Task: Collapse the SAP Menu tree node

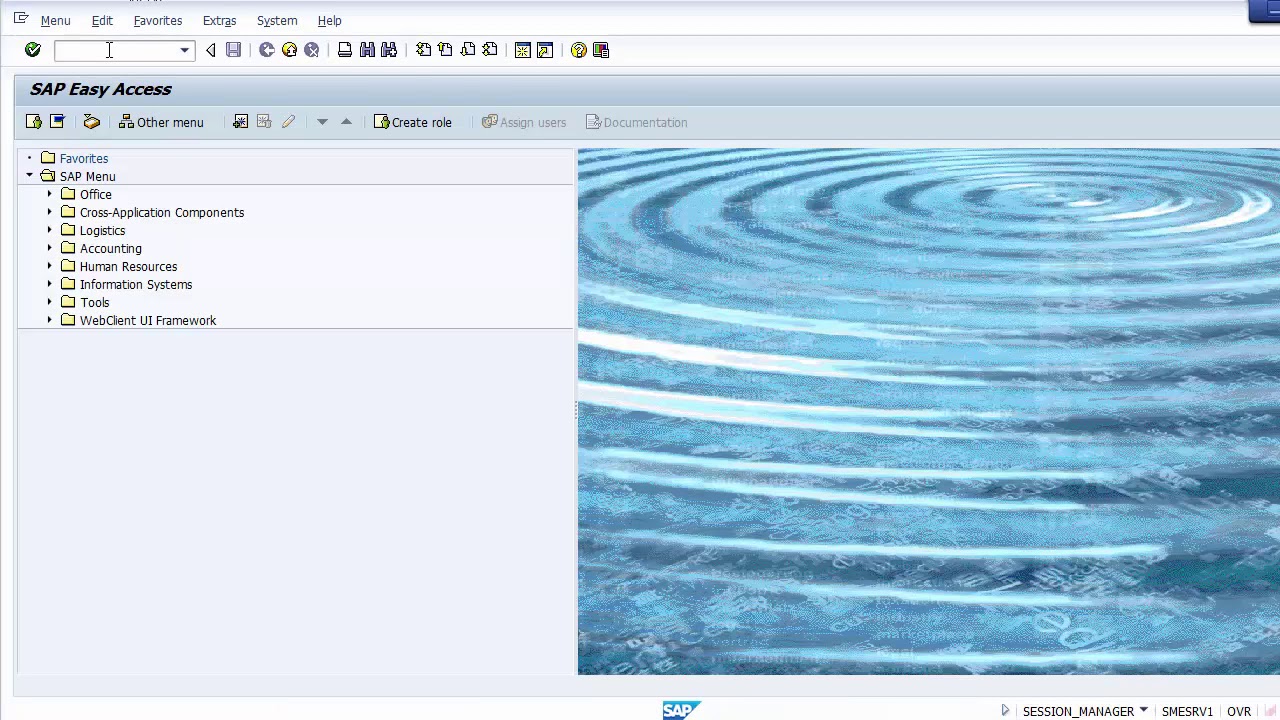Action: pos(29,176)
